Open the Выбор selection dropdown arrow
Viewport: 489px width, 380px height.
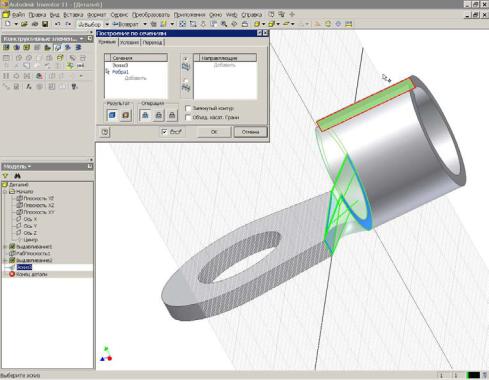click(107, 24)
